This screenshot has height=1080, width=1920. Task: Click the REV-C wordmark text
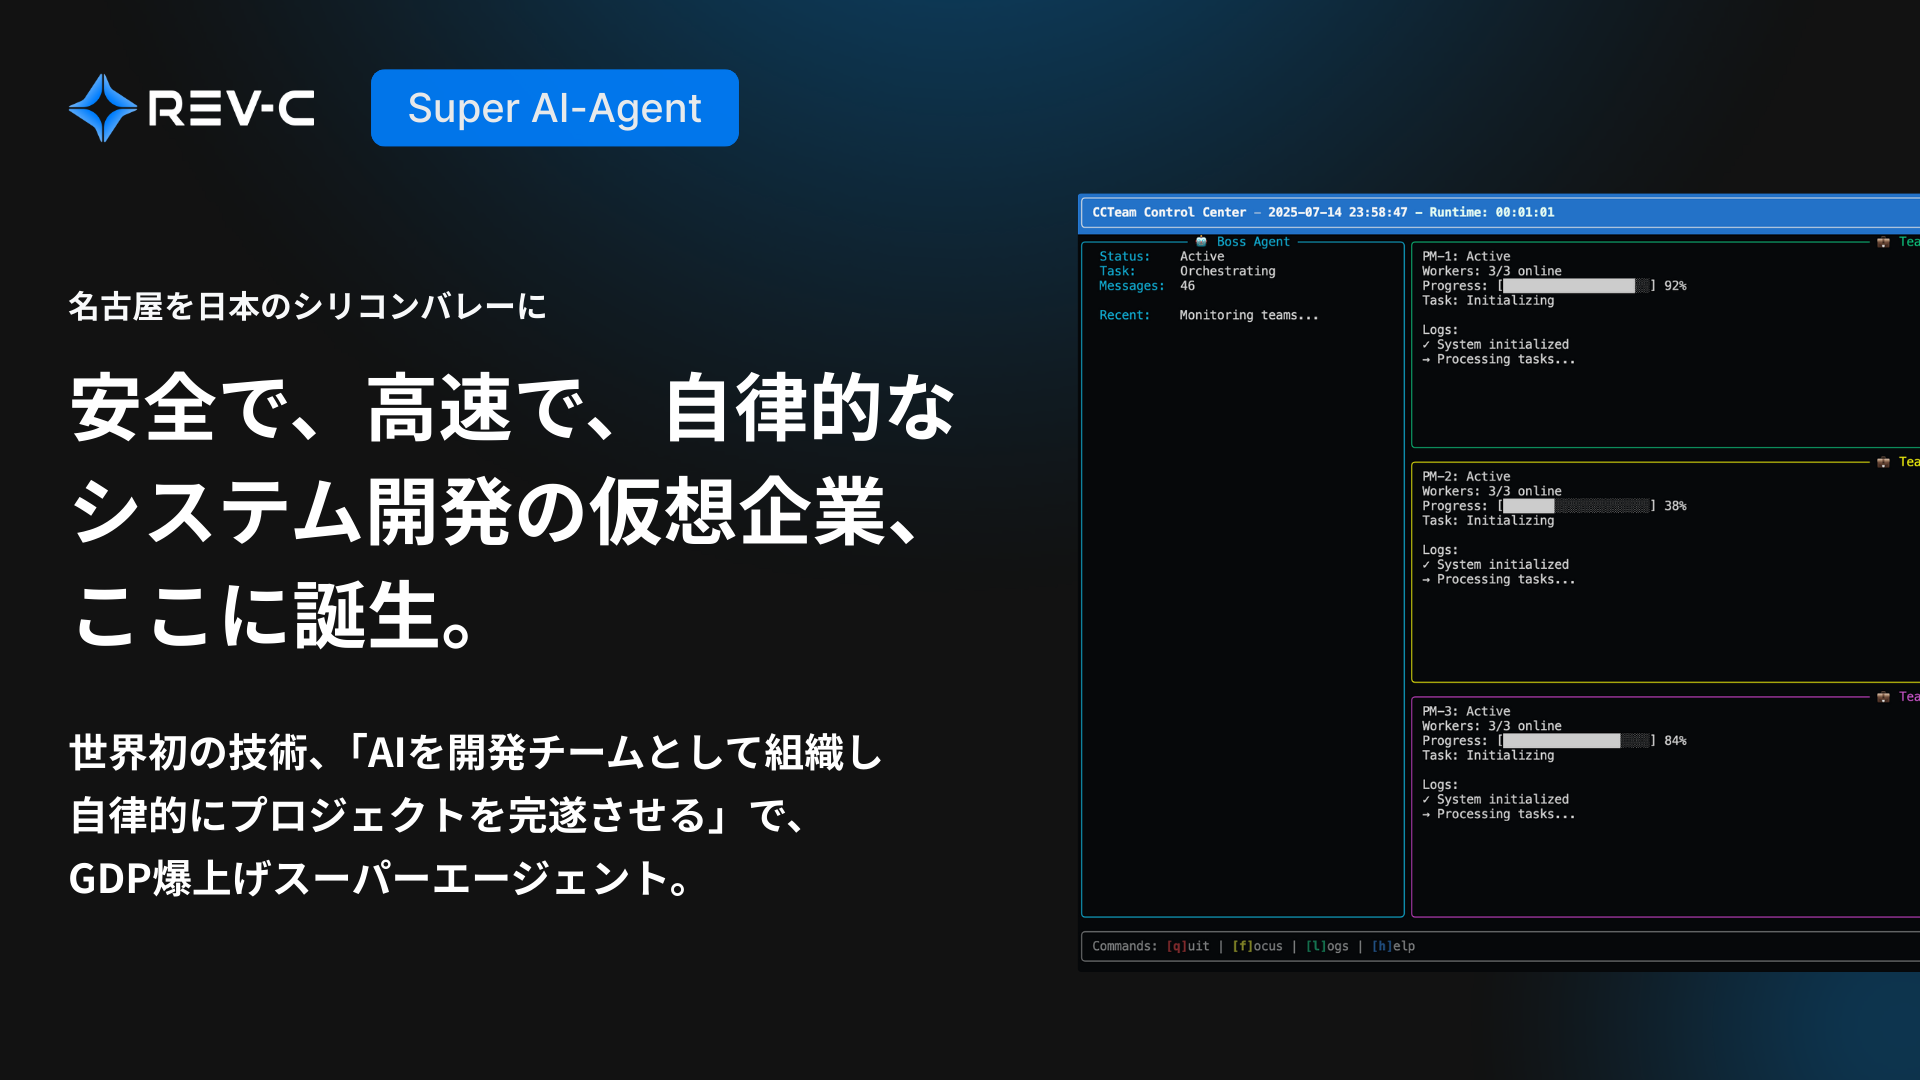[231, 108]
